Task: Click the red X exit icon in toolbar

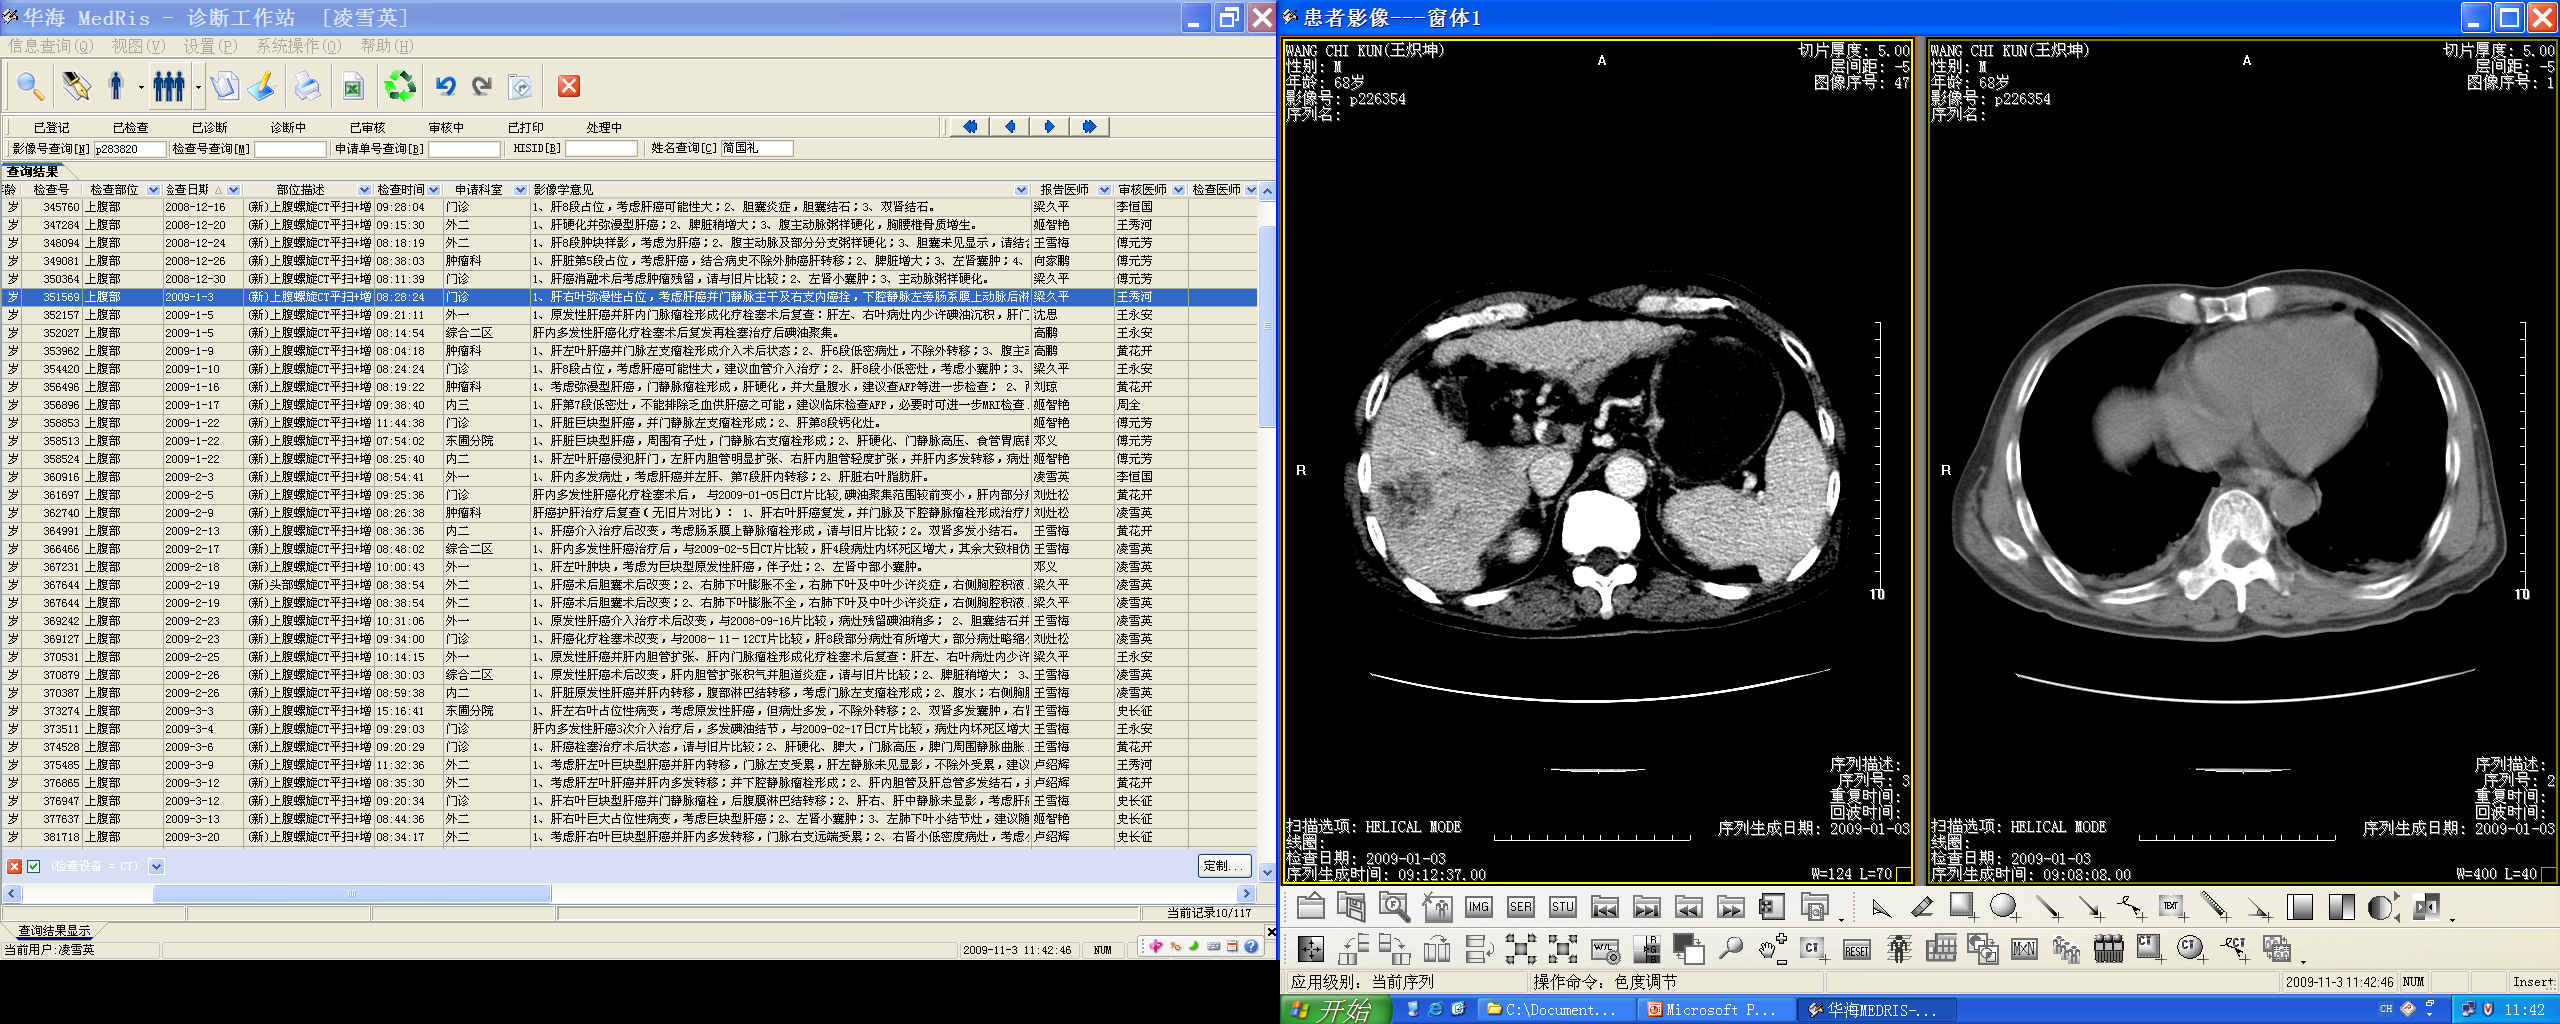Action: coord(569,86)
